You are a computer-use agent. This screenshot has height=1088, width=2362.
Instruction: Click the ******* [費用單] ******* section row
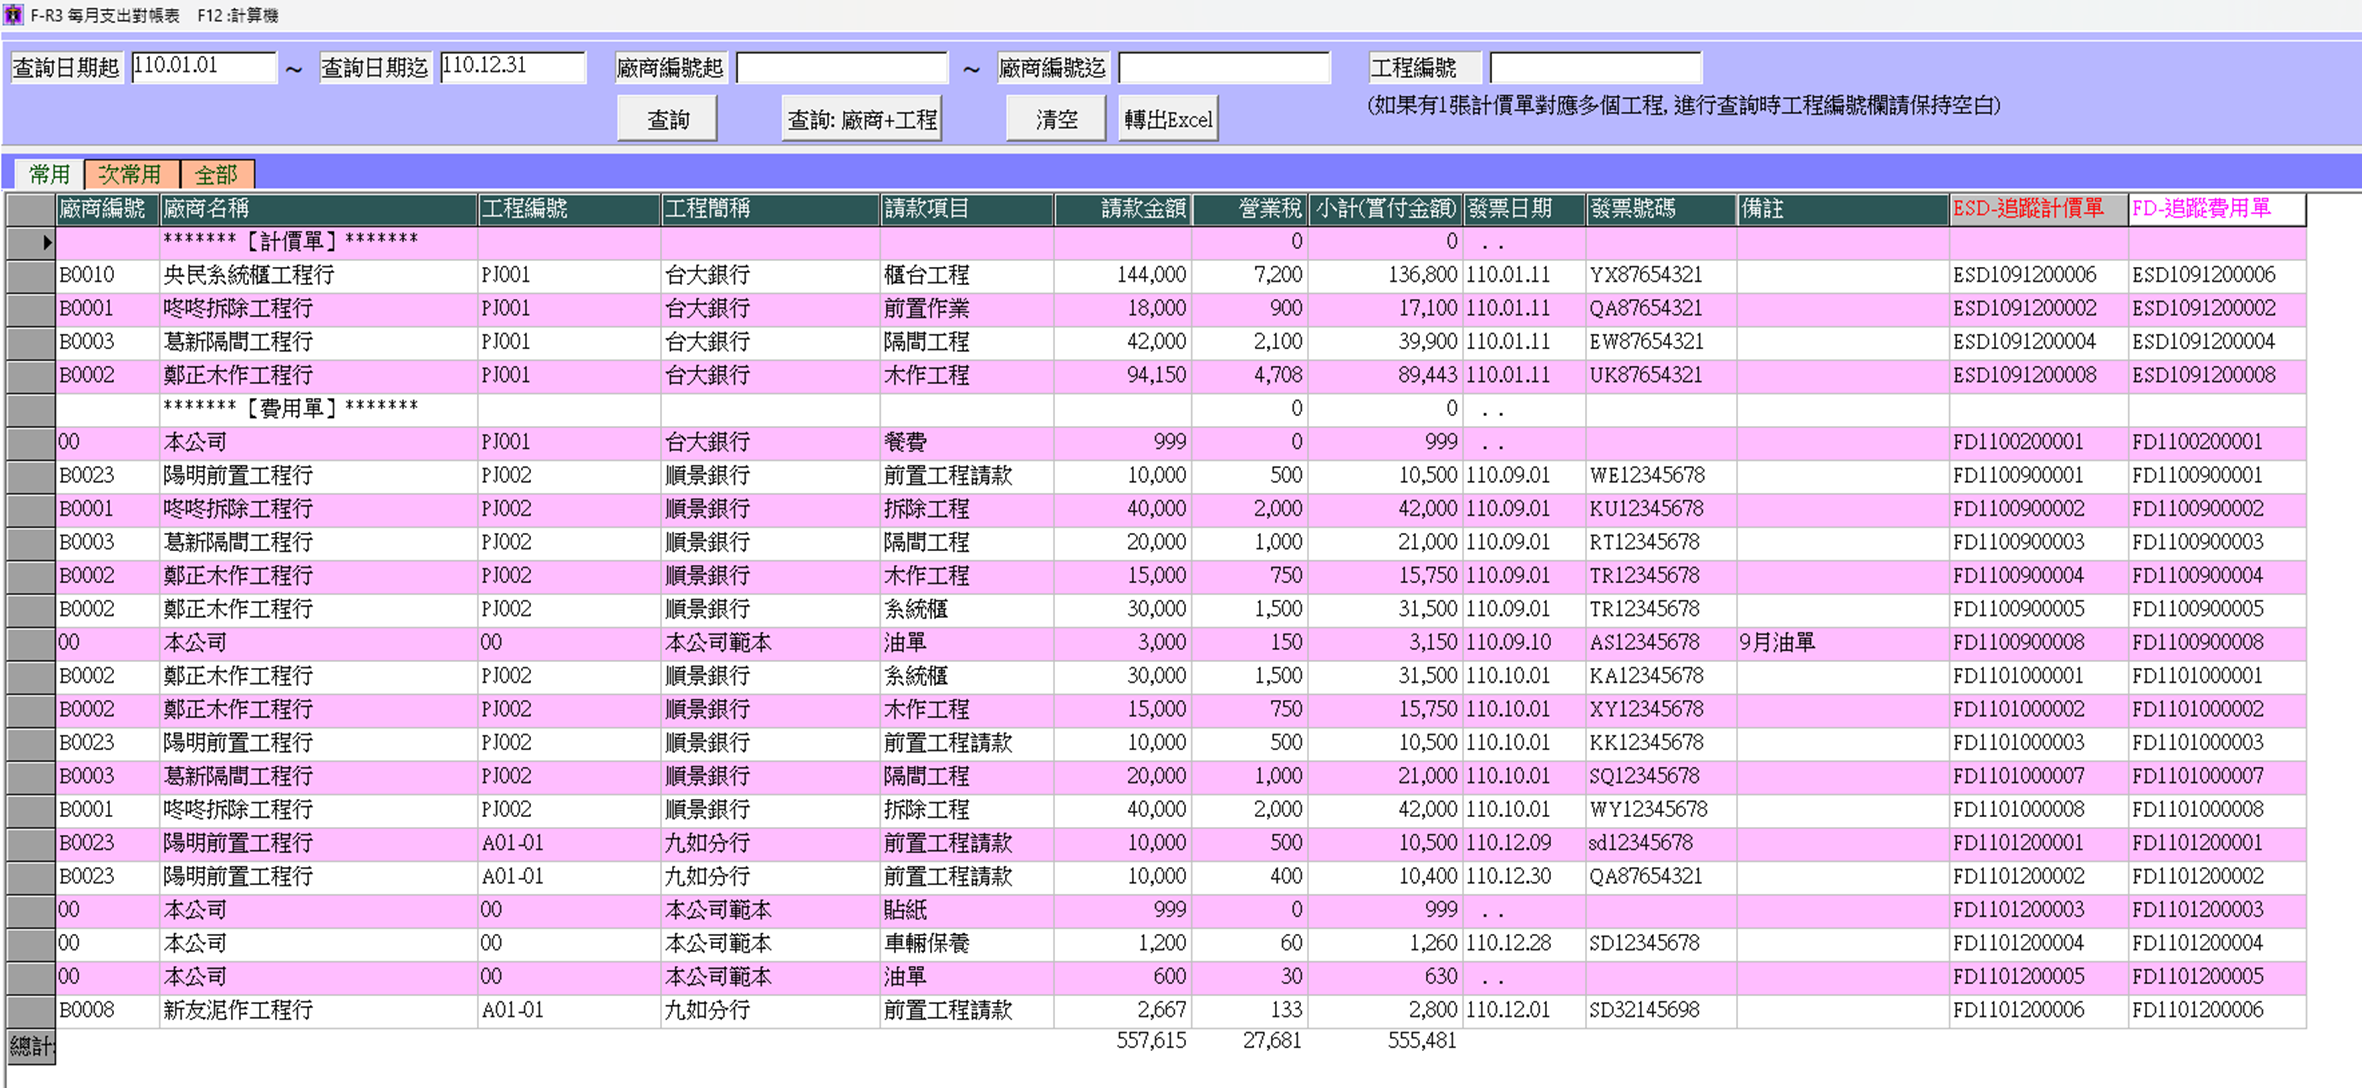[x=1180, y=408]
